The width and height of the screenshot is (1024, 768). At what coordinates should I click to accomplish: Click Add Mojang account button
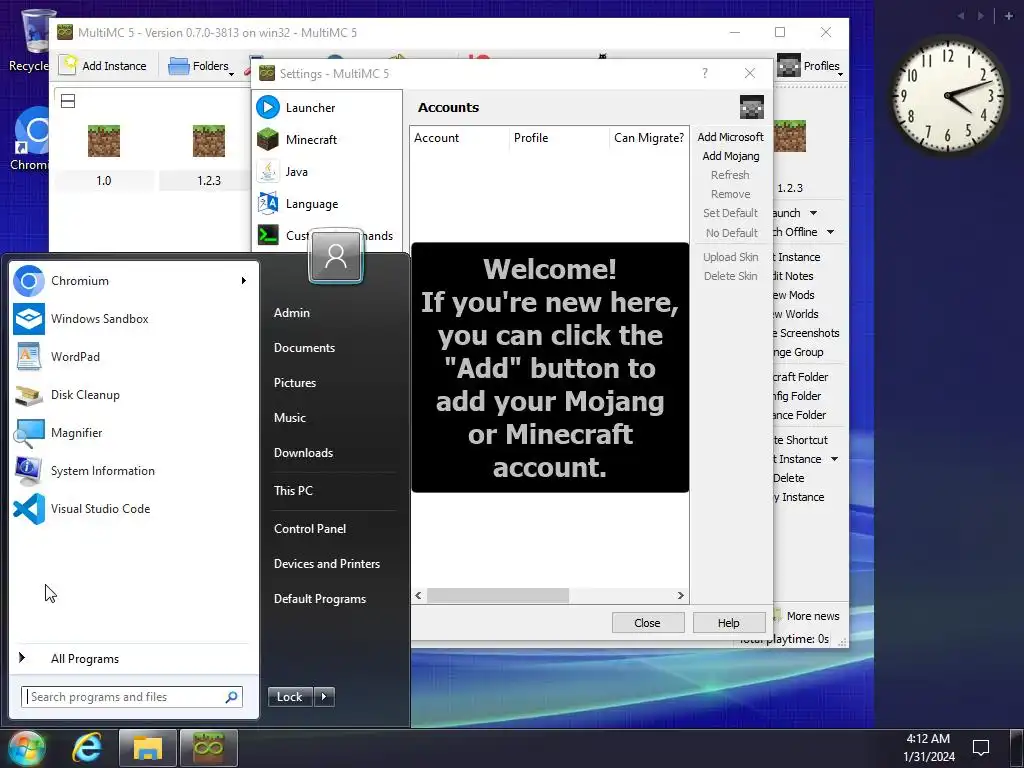(x=730, y=156)
